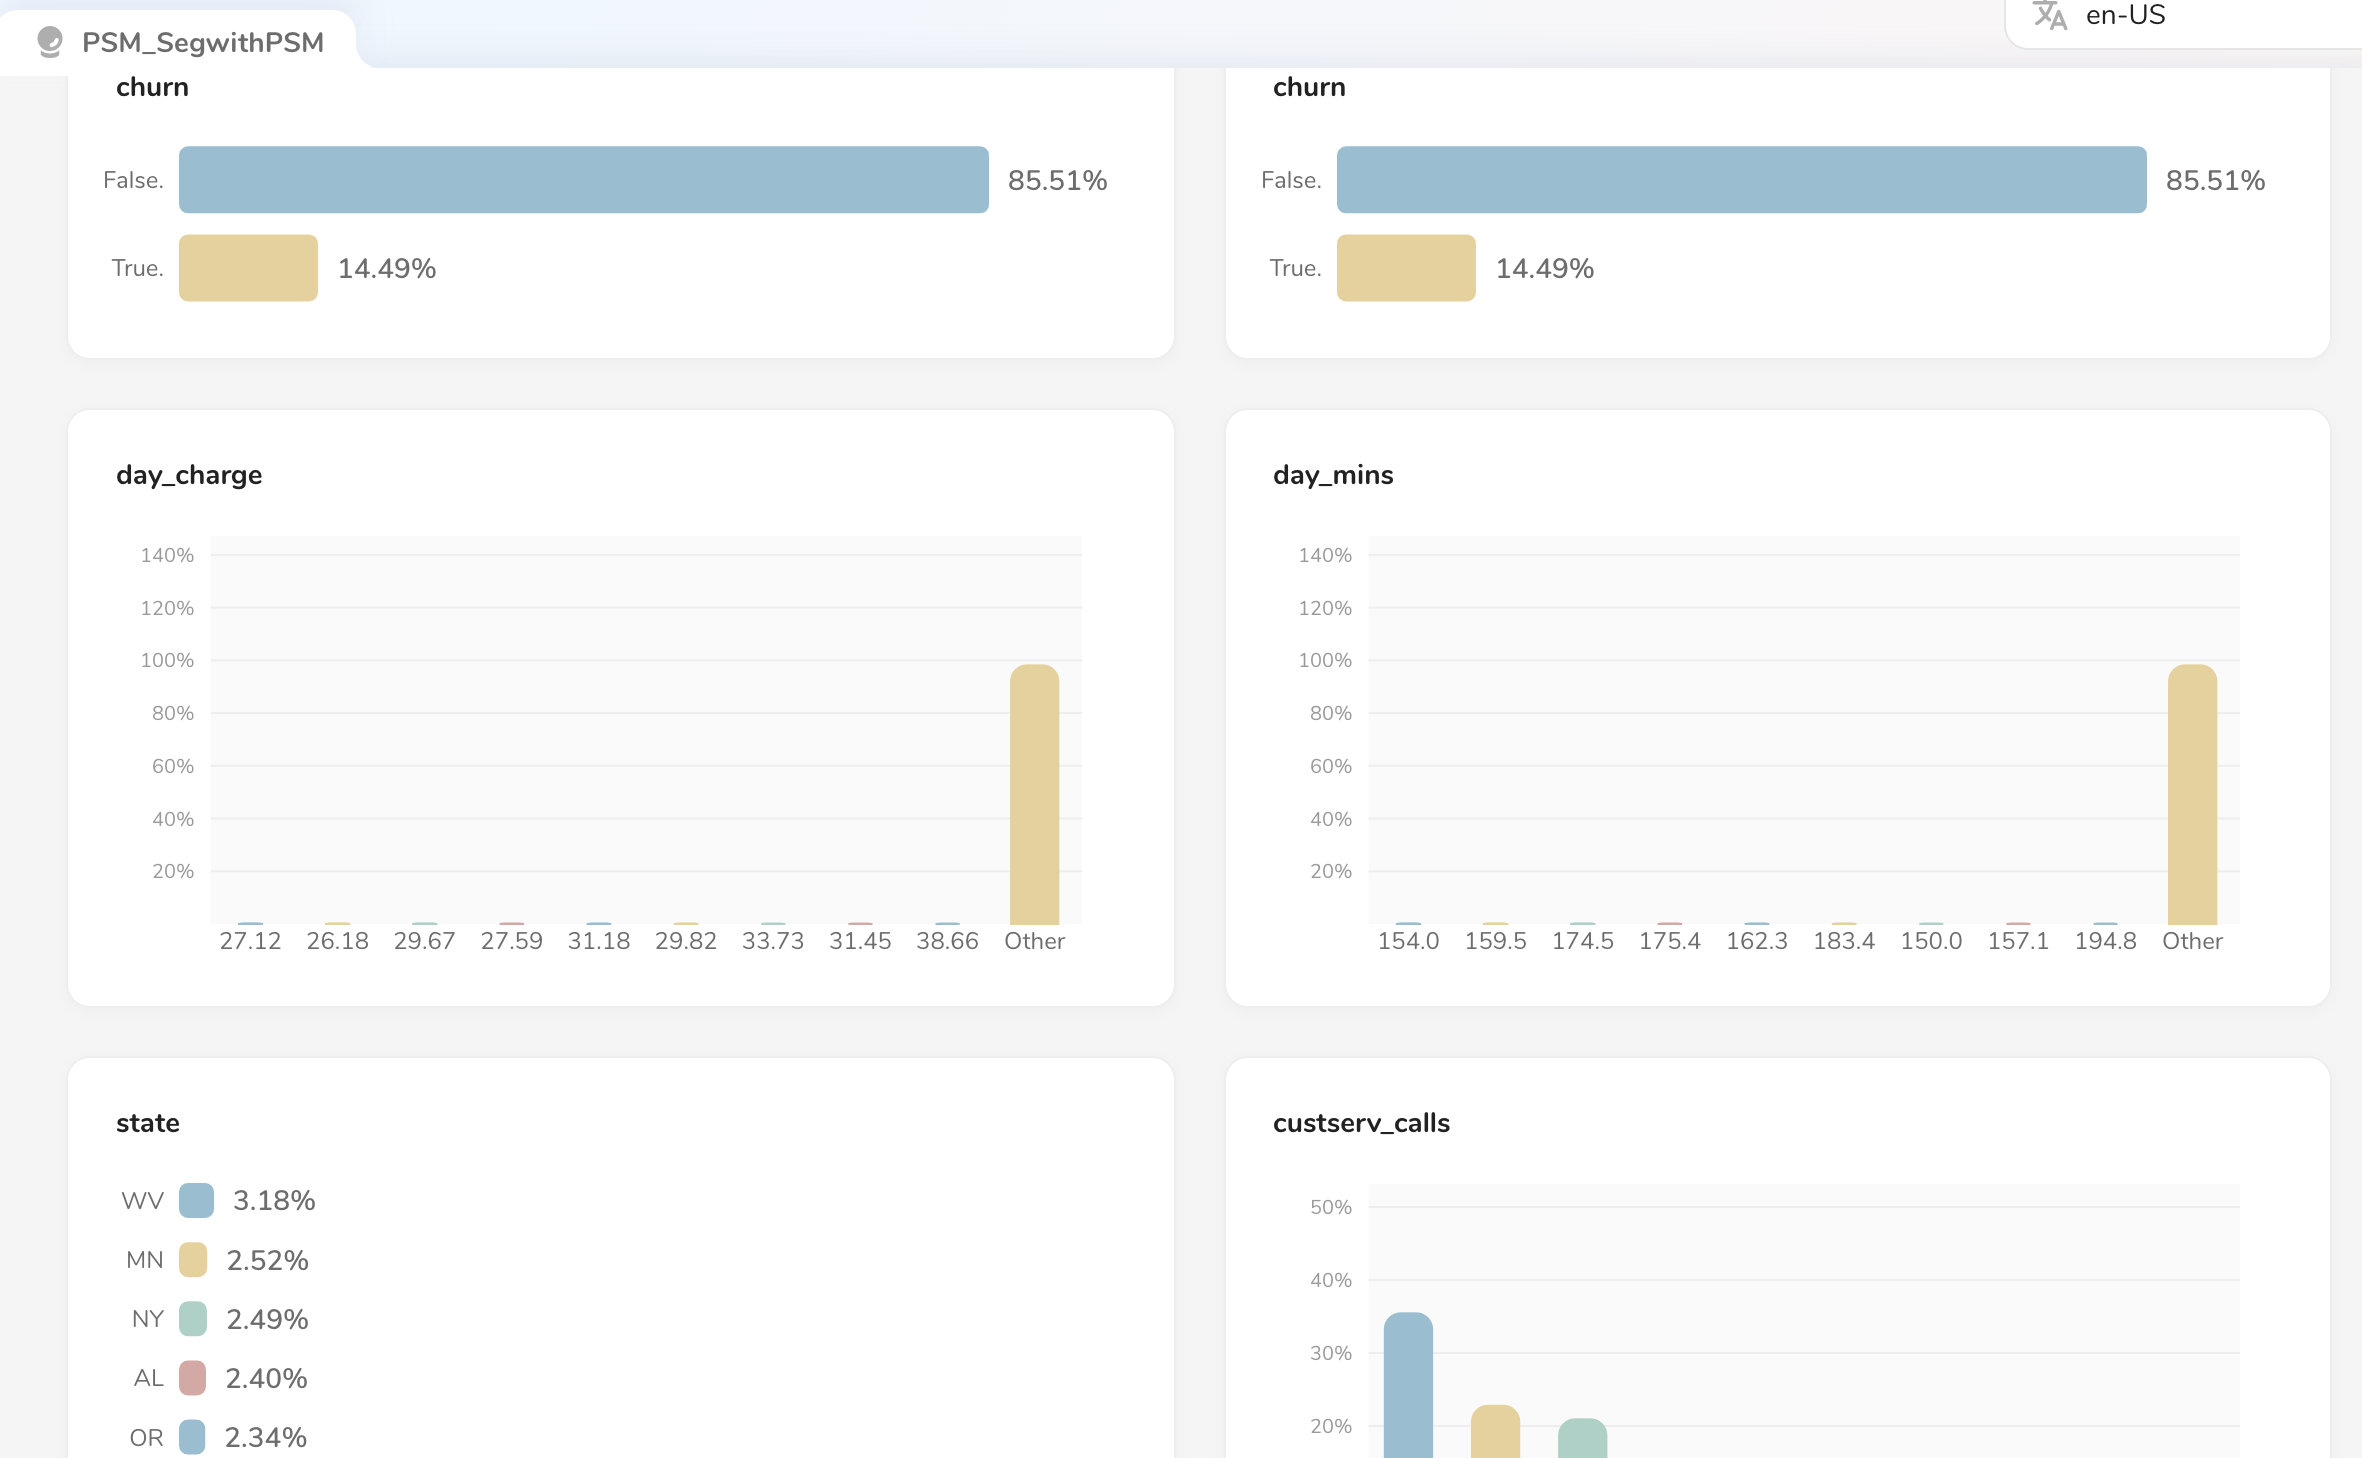Click the PSM_SegwithPSM tab avatar icon
Viewport: 2362px width, 1458px height.
click(50, 42)
